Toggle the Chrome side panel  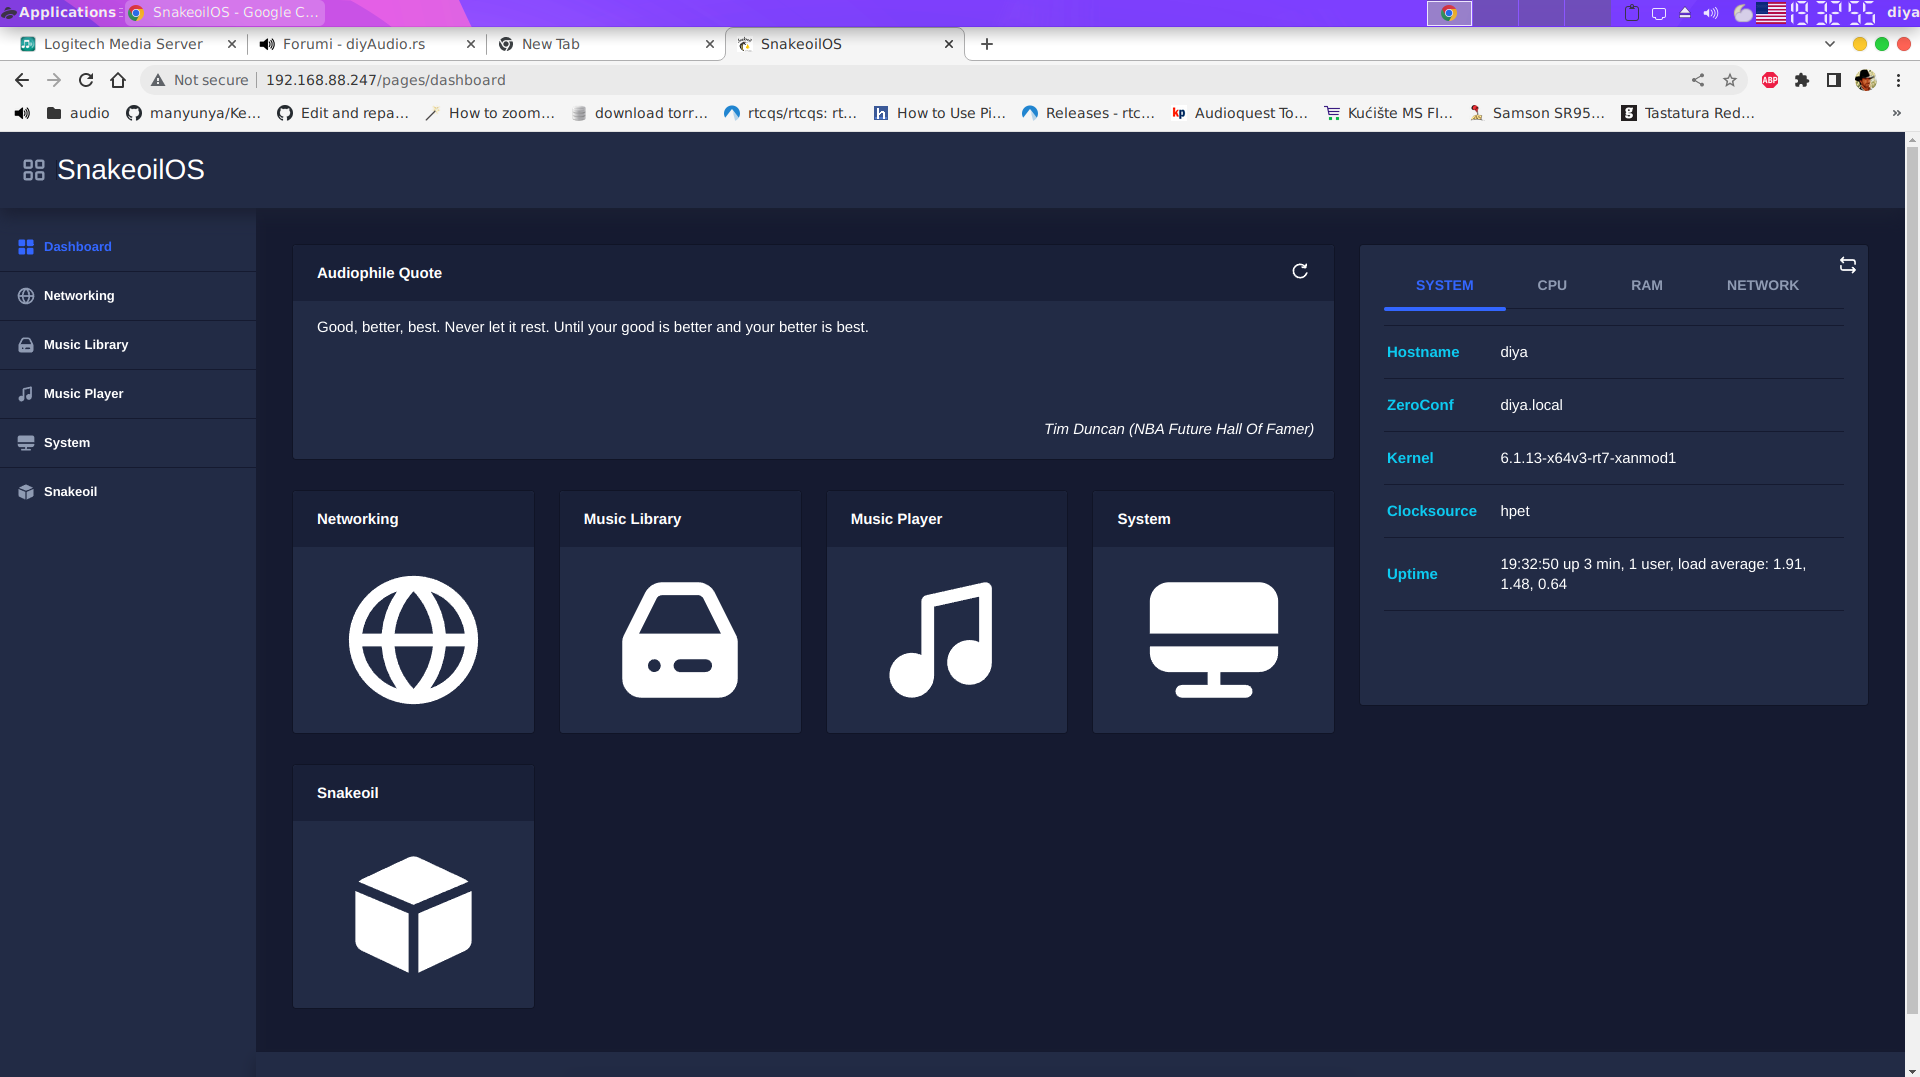pos(1834,80)
